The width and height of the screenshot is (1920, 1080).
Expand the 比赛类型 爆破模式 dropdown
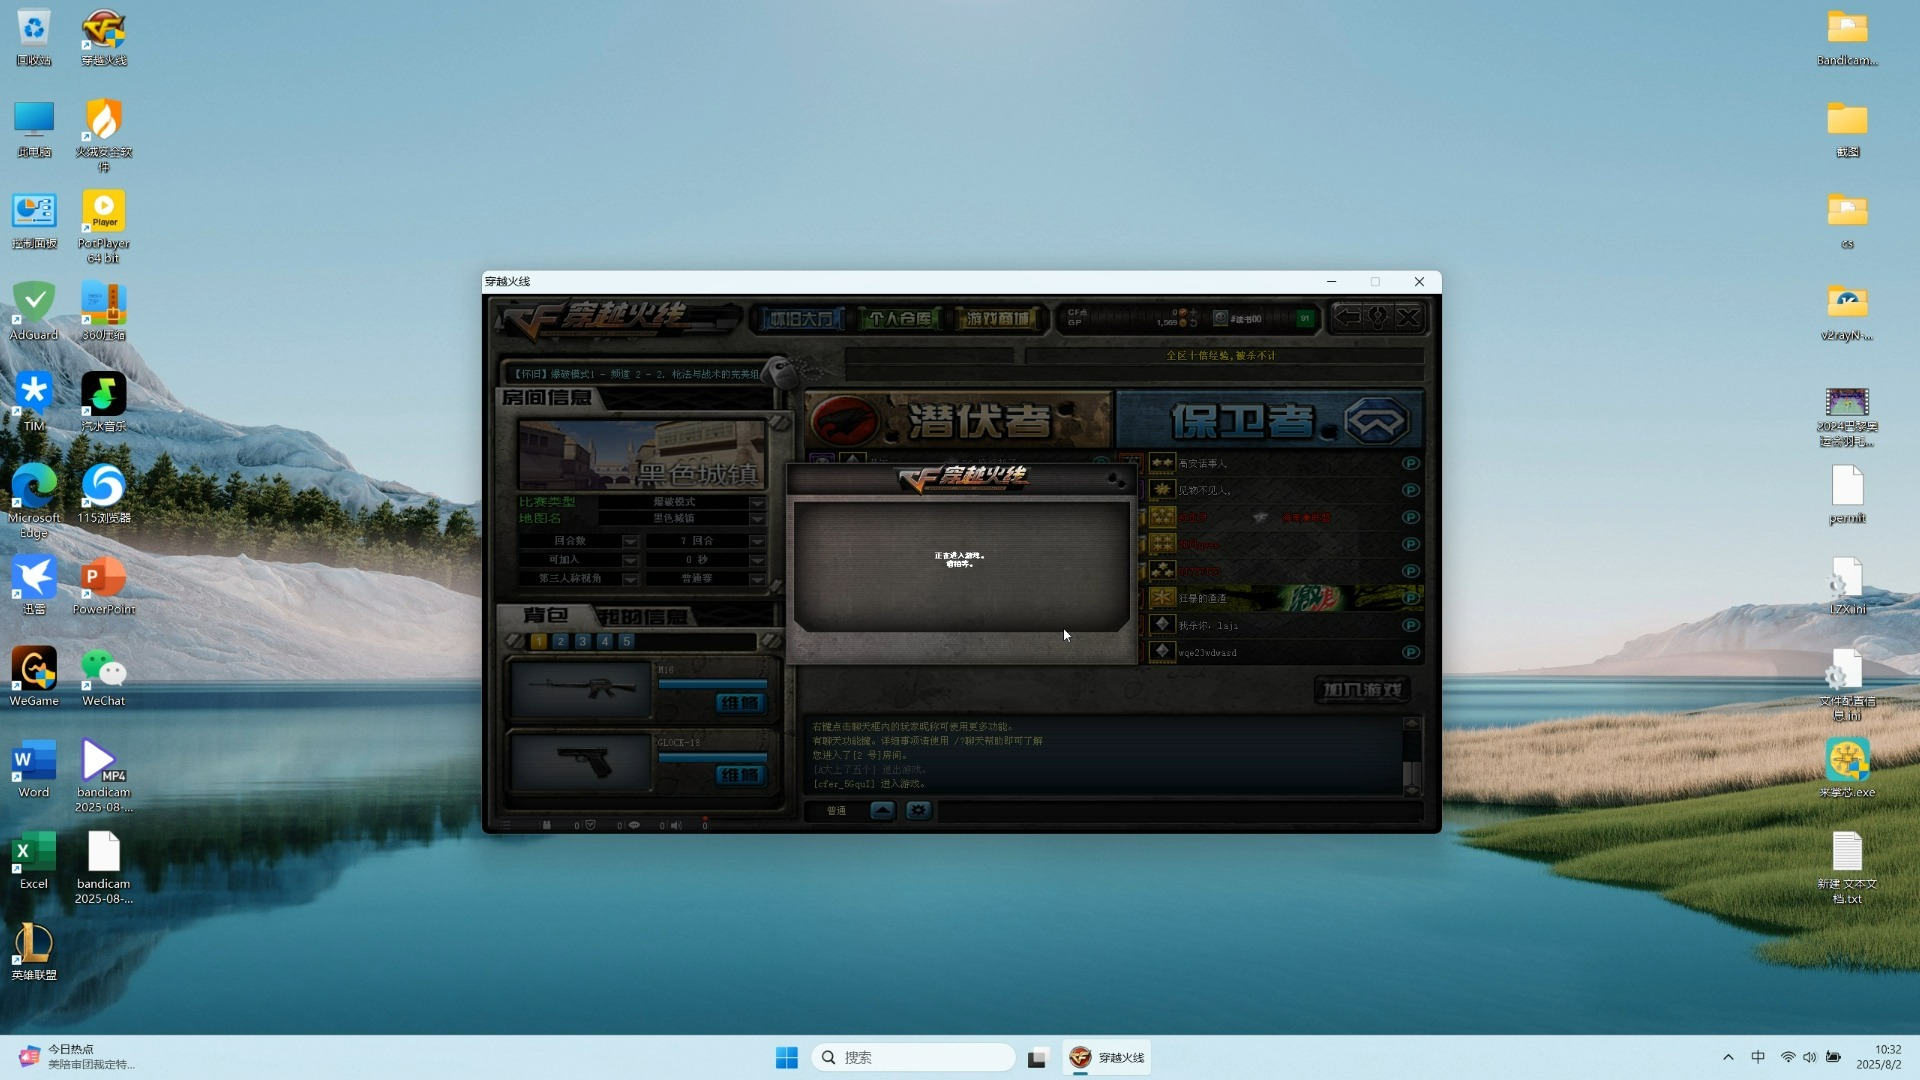(x=757, y=502)
